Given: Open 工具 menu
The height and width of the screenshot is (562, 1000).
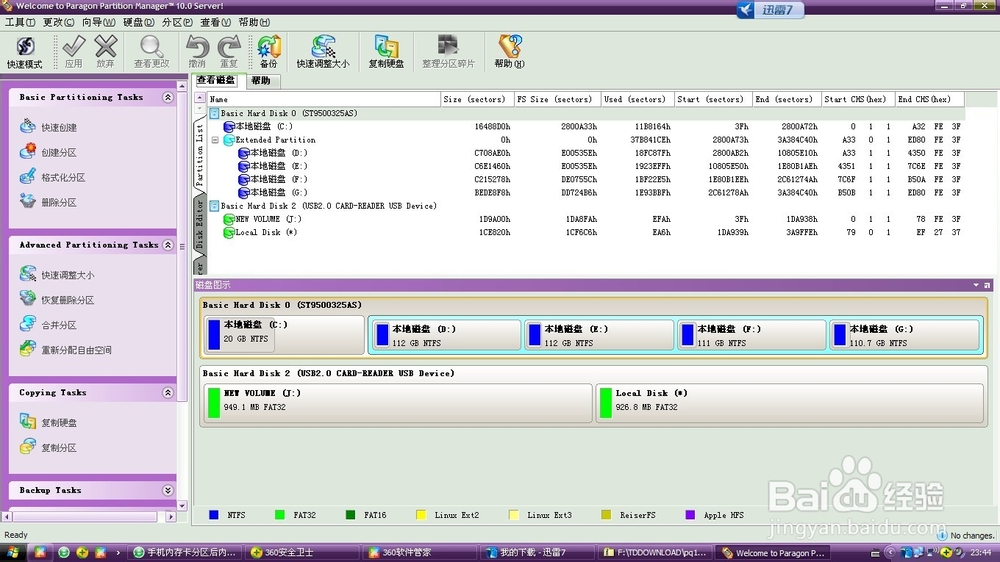Looking at the screenshot, I should click(20, 22).
